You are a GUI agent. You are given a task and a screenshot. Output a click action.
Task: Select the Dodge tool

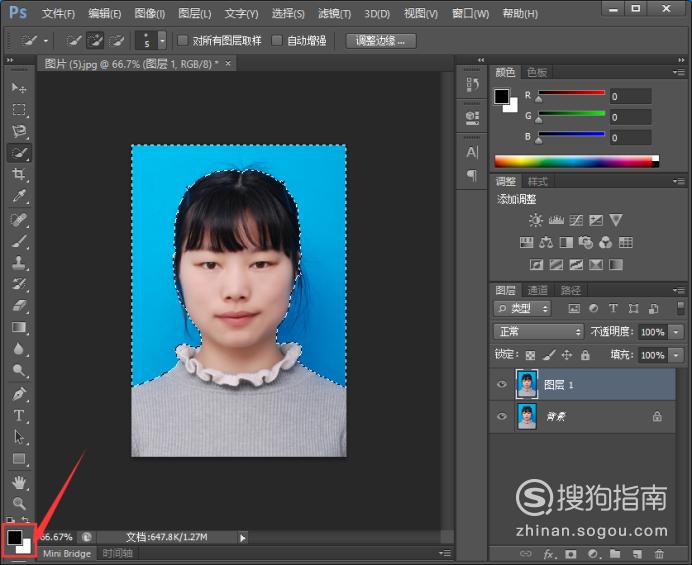pos(19,370)
